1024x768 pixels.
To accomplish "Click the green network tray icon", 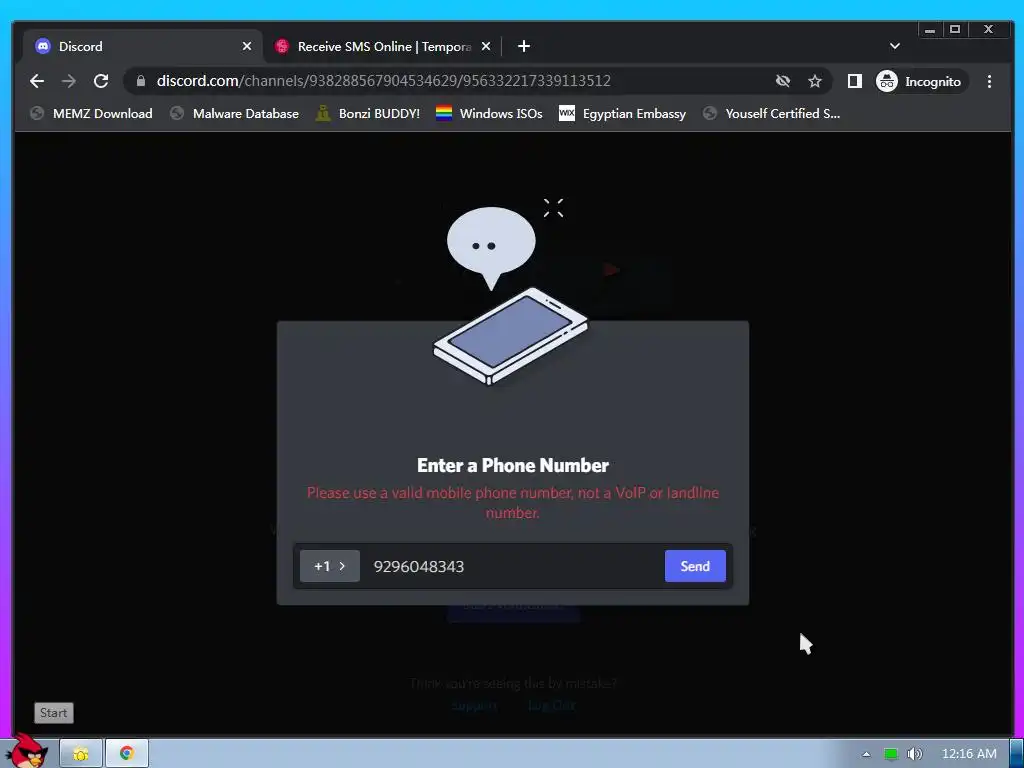I will click(890, 754).
